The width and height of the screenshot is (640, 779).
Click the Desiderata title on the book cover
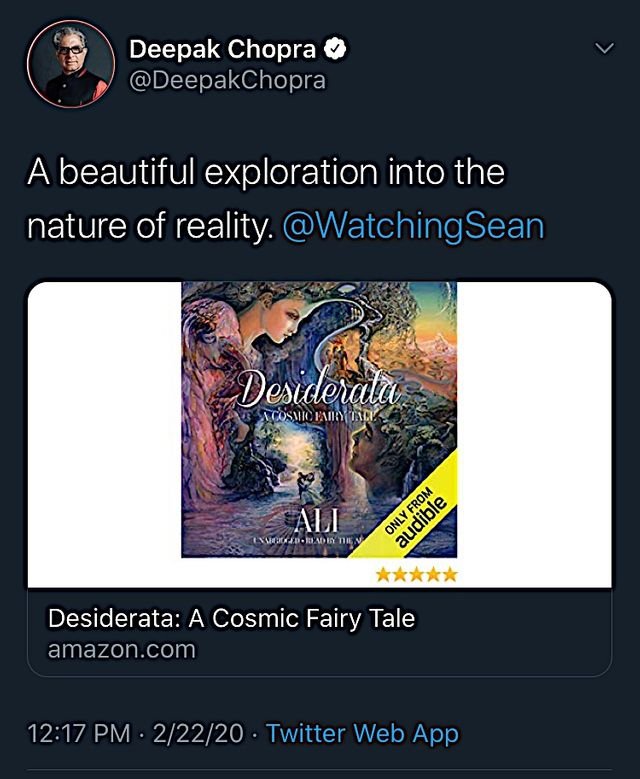317,390
